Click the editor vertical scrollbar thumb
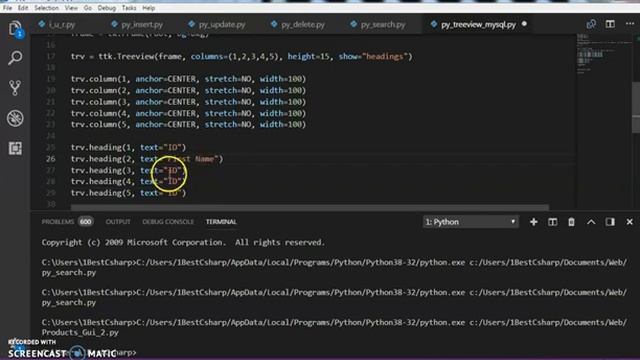 pyautogui.click(x=636, y=107)
